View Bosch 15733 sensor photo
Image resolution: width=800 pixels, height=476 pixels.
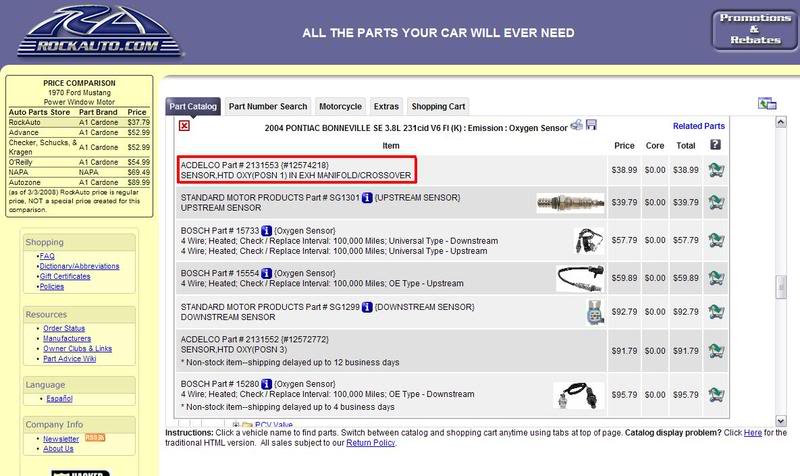pos(589,241)
